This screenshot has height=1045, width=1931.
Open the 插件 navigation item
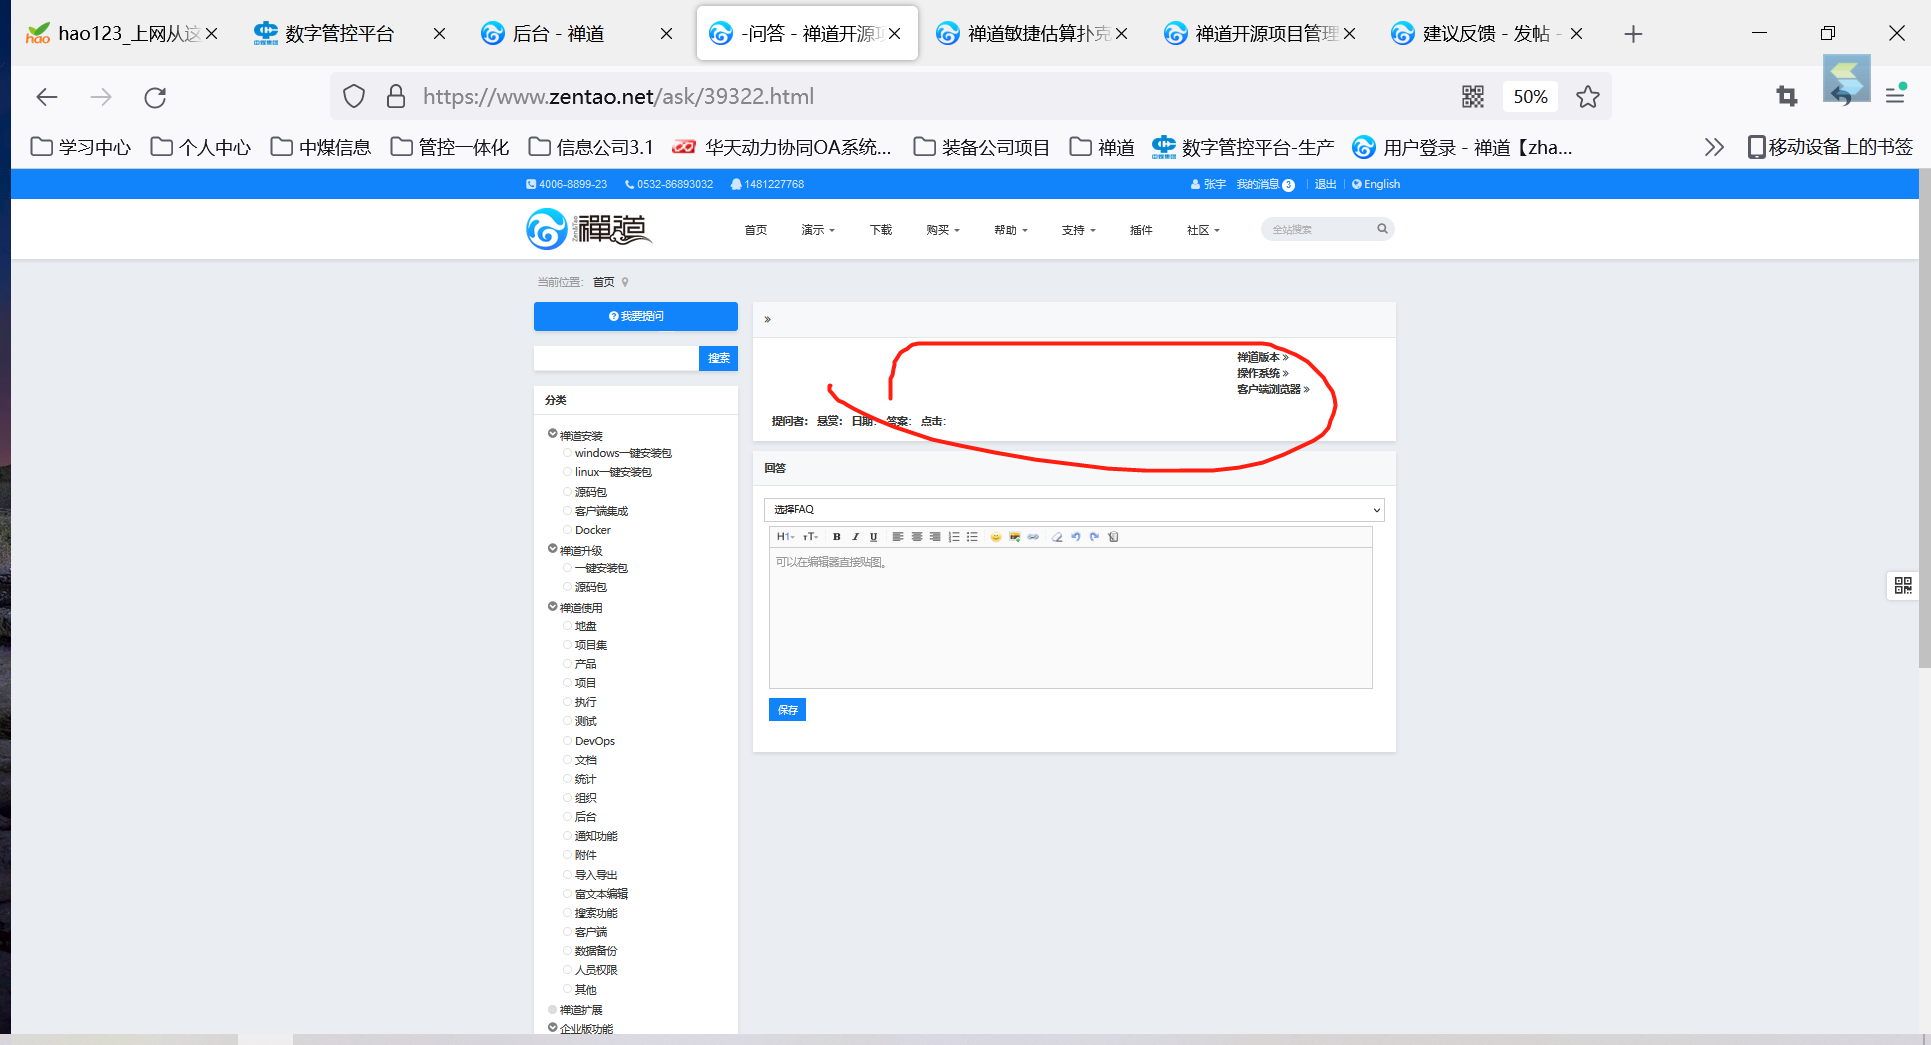click(x=1141, y=230)
